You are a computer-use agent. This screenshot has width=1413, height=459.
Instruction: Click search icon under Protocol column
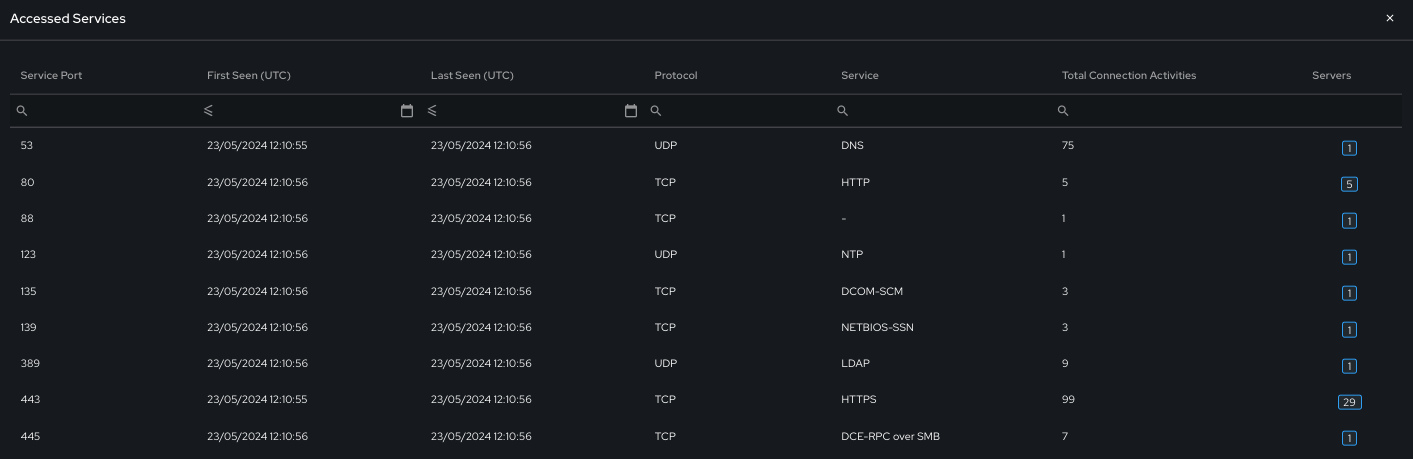[x=656, y=111]
